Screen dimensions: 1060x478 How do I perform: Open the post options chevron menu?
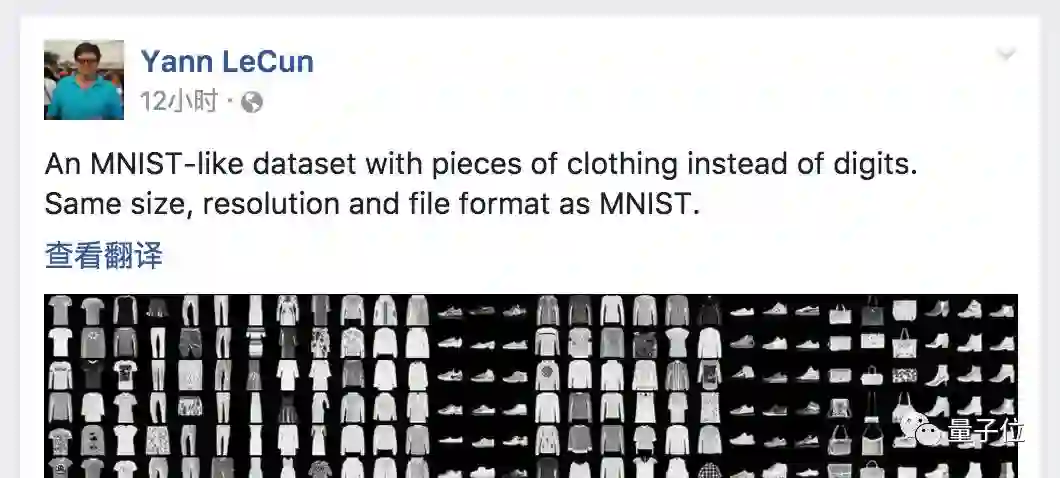(x=1007, y=53)
